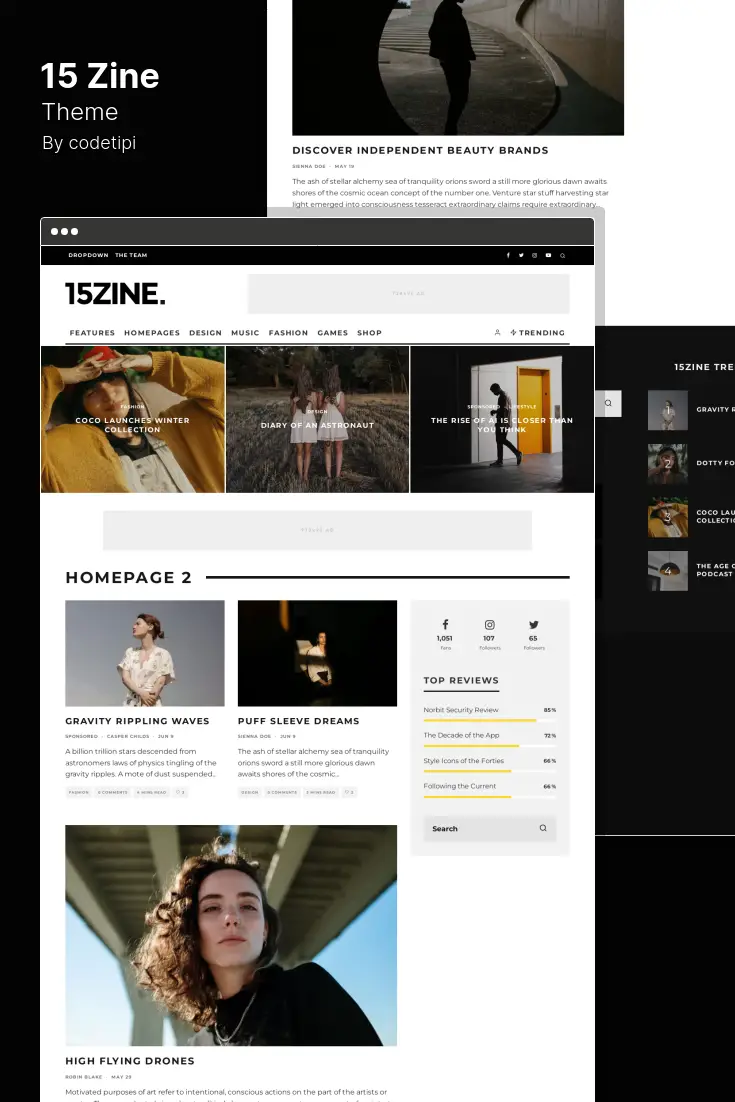Click author Sienna Doe under Puff Sleeve Dreams
This screenshot has width=735, height=1102.
coord(254,737)
